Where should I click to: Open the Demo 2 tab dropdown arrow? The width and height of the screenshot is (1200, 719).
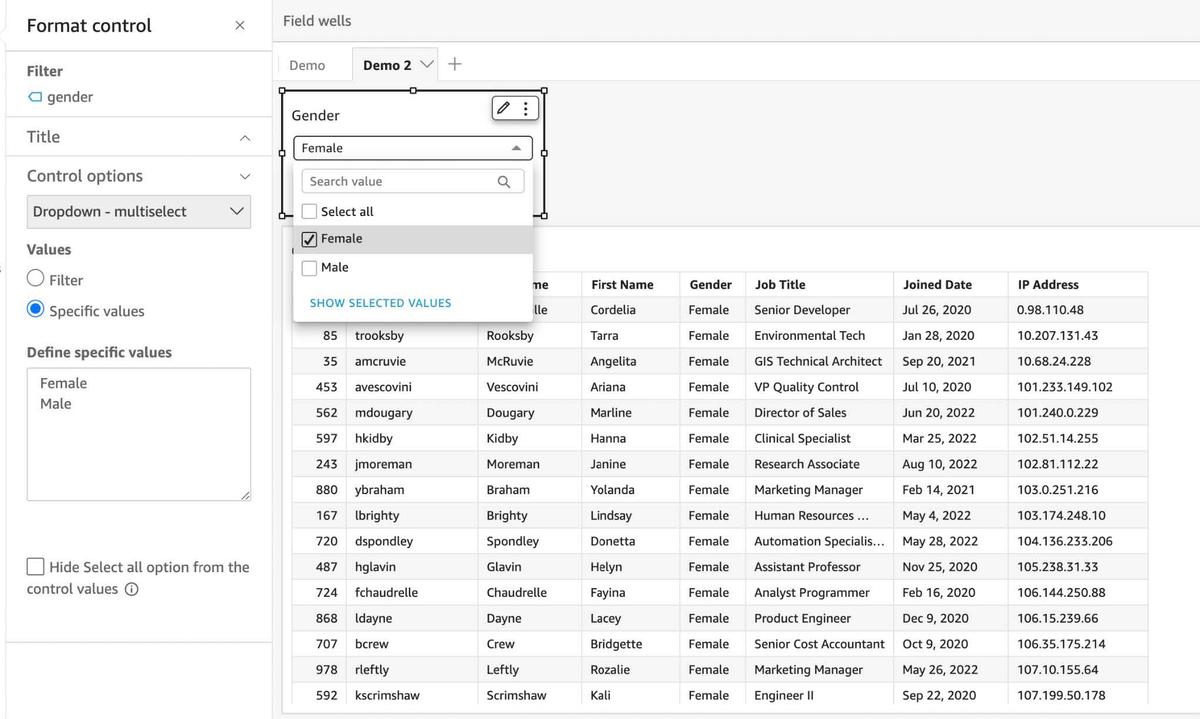pos(427,64)
